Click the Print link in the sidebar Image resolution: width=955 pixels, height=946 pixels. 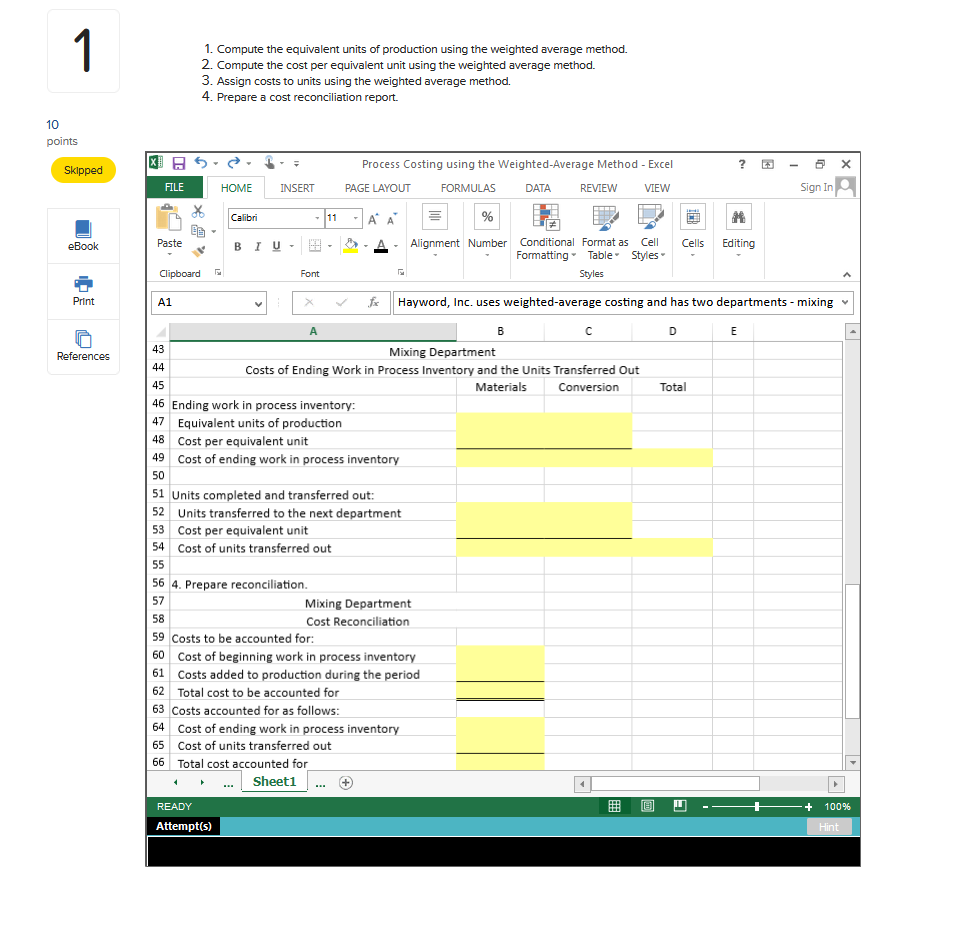click(83, 291)
